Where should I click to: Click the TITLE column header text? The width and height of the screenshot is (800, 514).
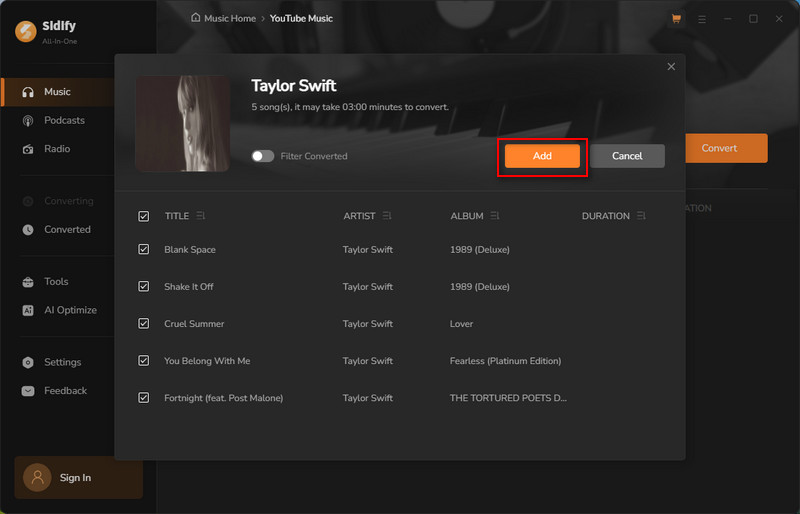[x=177, y=216]
